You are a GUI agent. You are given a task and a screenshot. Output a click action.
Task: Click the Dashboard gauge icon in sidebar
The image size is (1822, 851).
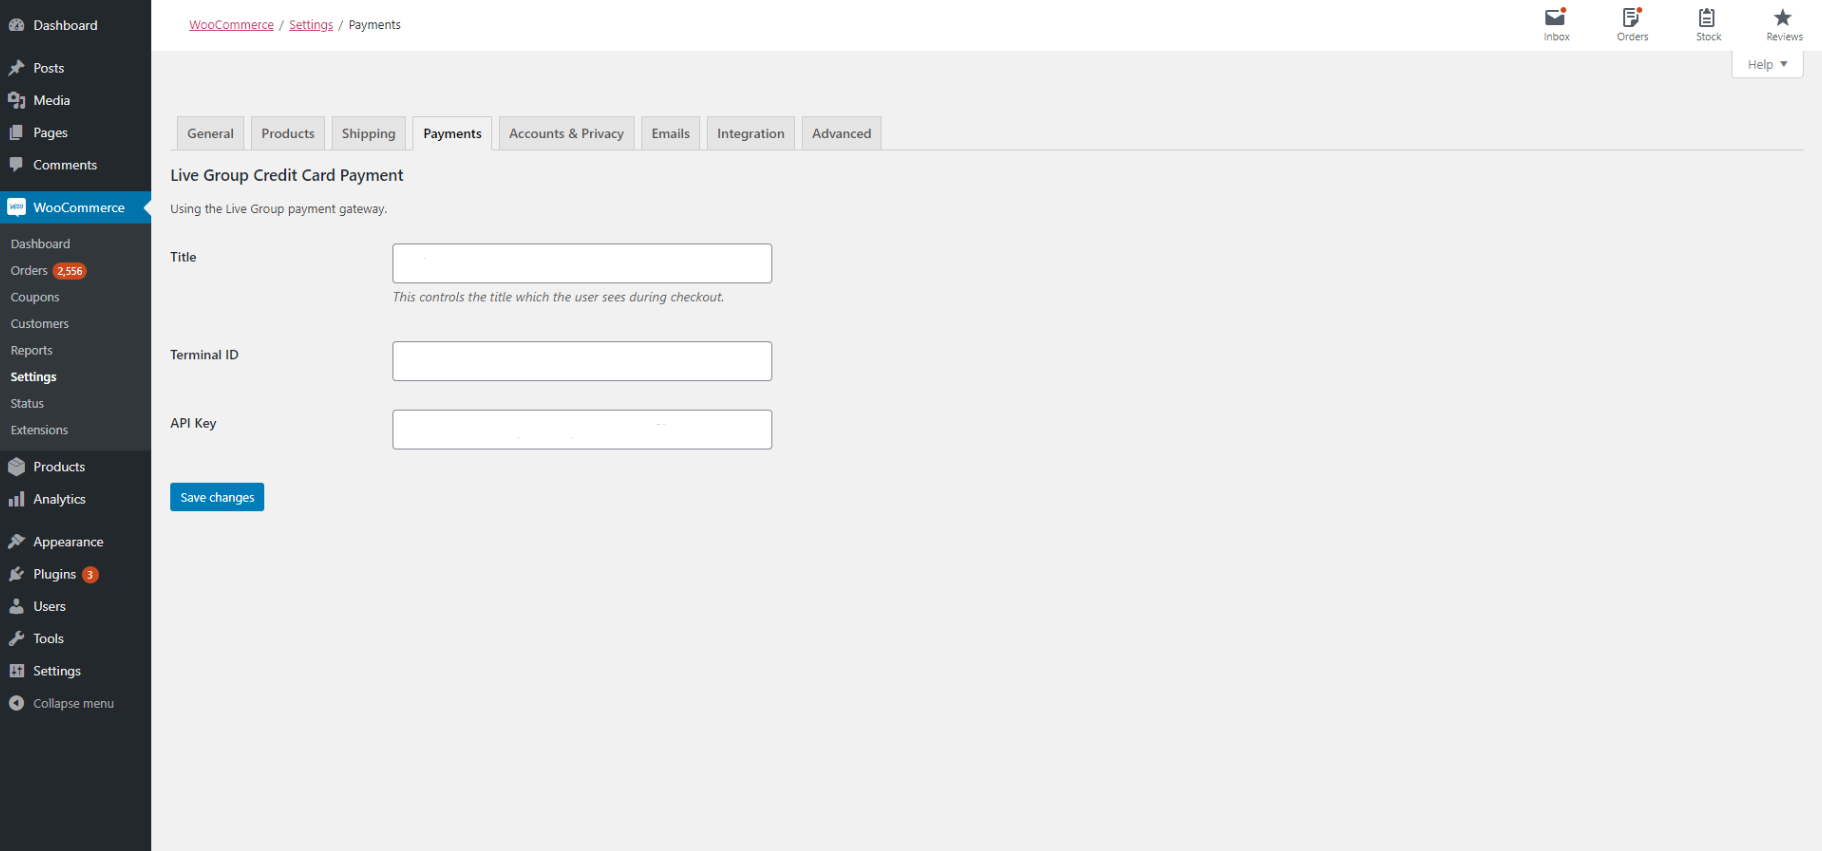point(17,25)
